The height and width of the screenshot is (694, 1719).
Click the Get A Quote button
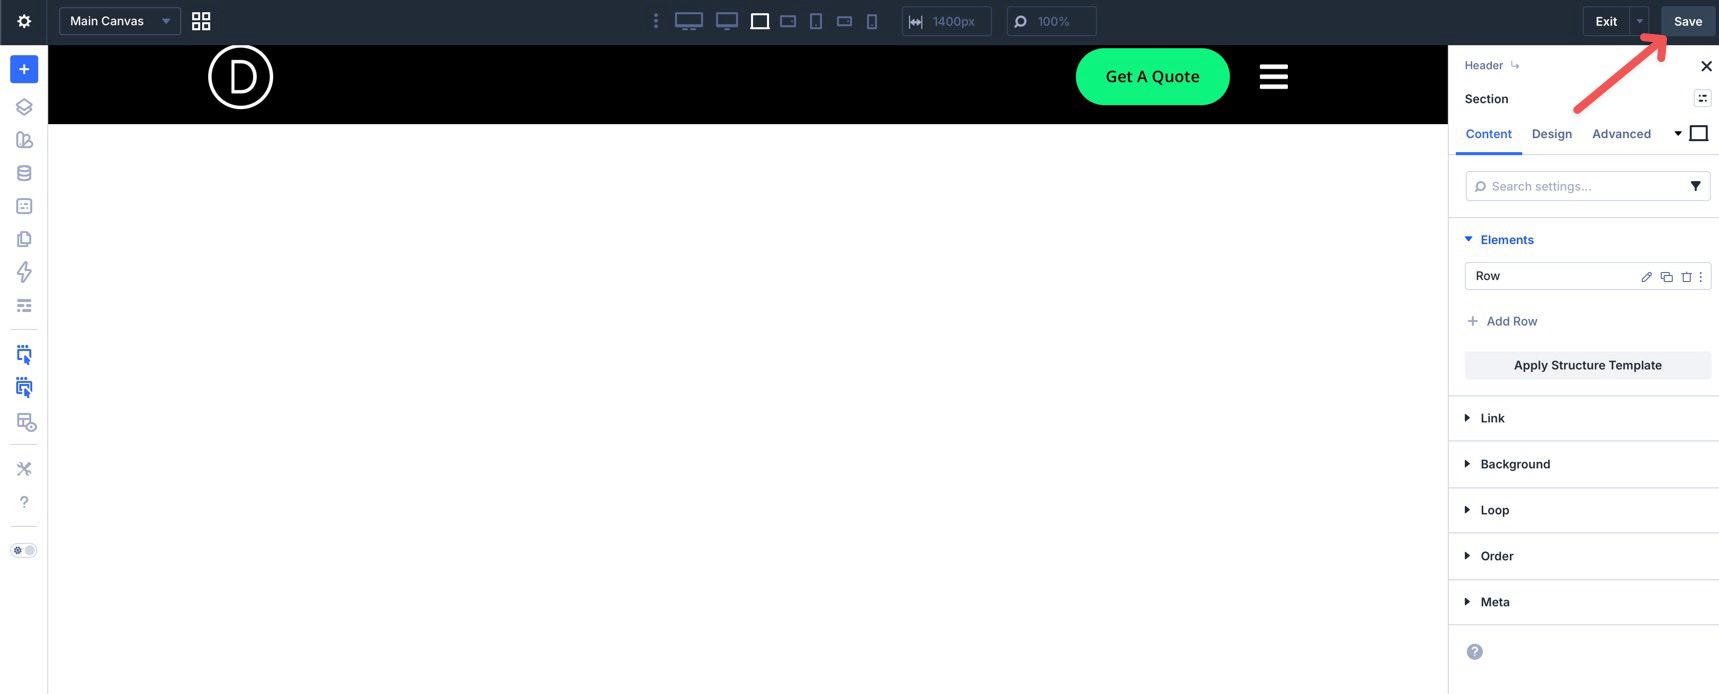(1152, 76)
